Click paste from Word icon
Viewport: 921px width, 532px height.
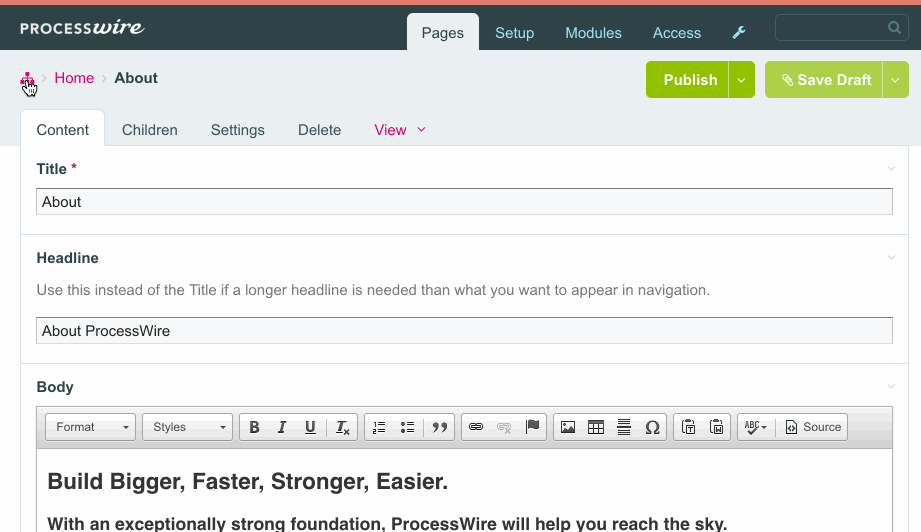coord(717,427)
